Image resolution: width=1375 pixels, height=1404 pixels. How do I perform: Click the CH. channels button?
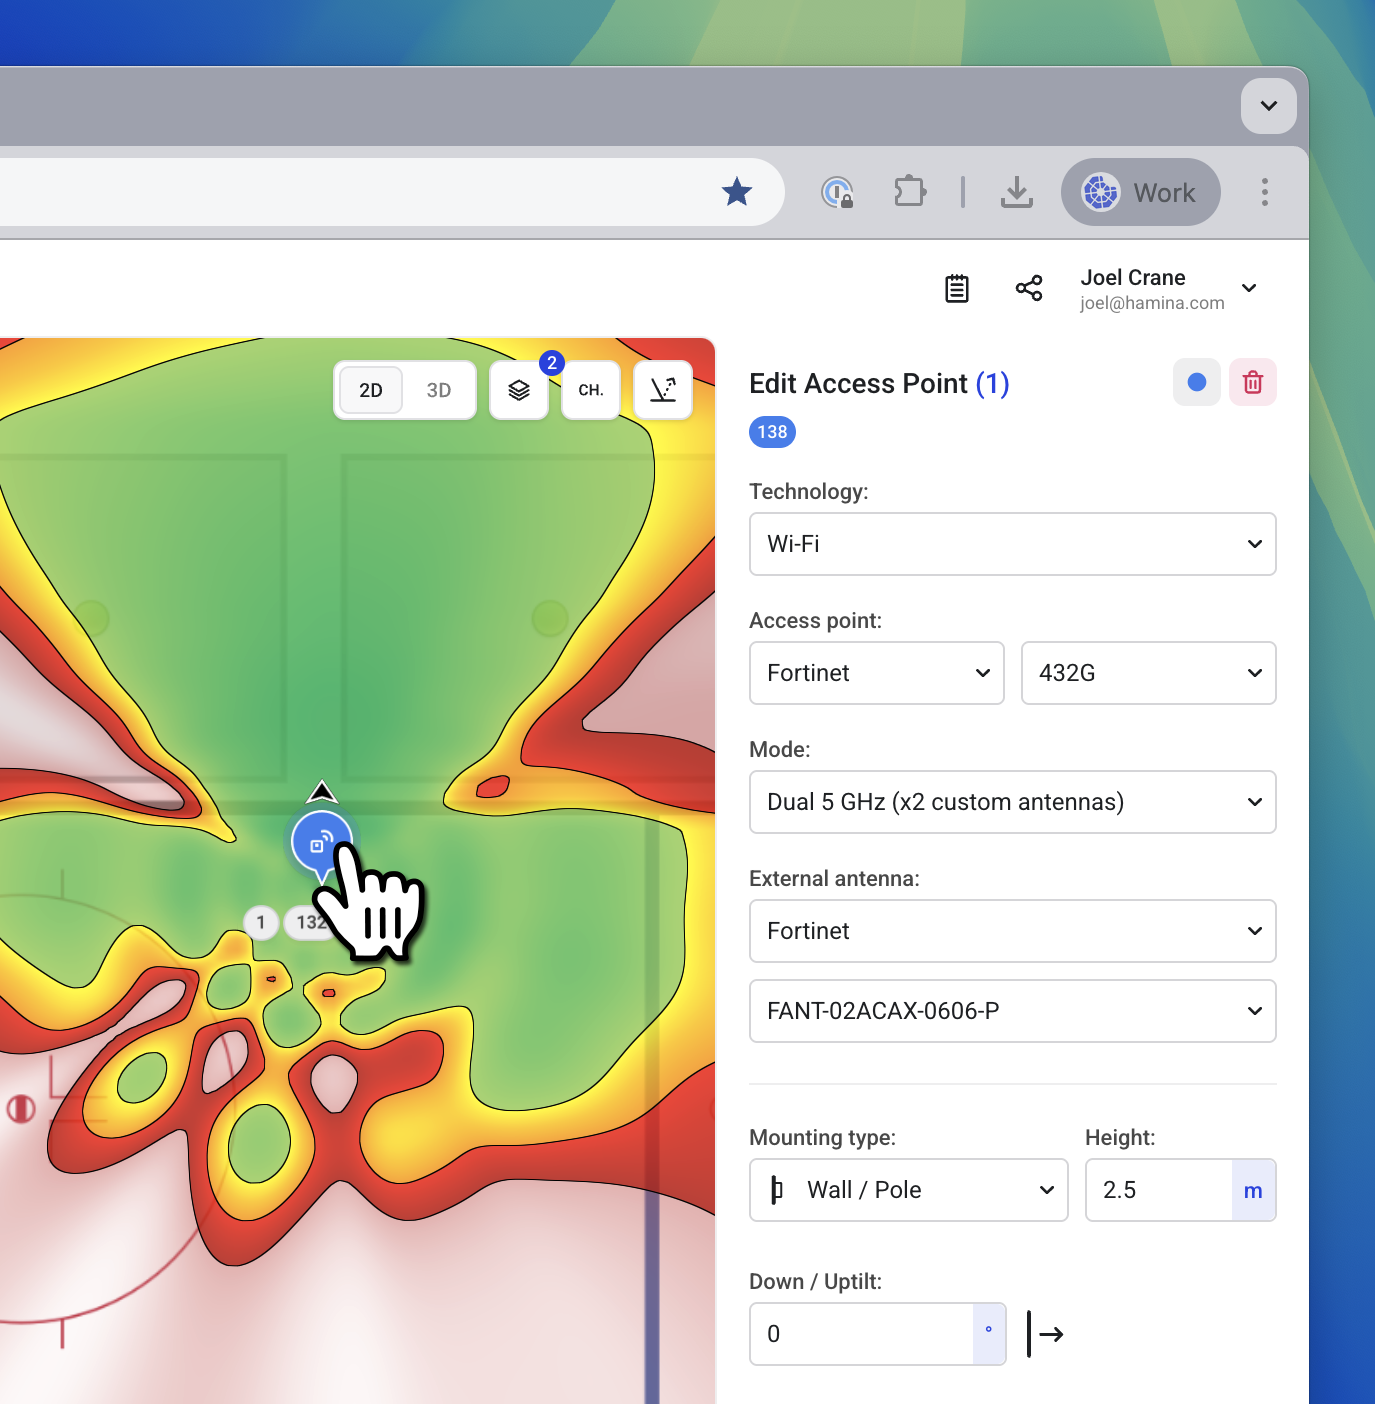(591, 390)
